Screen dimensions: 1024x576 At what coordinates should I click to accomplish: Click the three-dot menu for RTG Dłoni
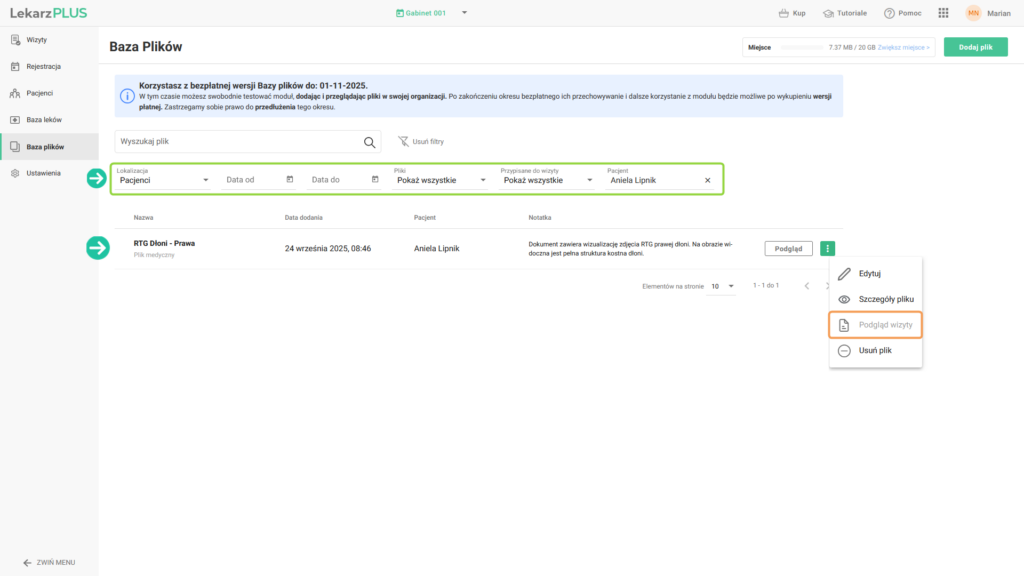click(x=827, y=249)
